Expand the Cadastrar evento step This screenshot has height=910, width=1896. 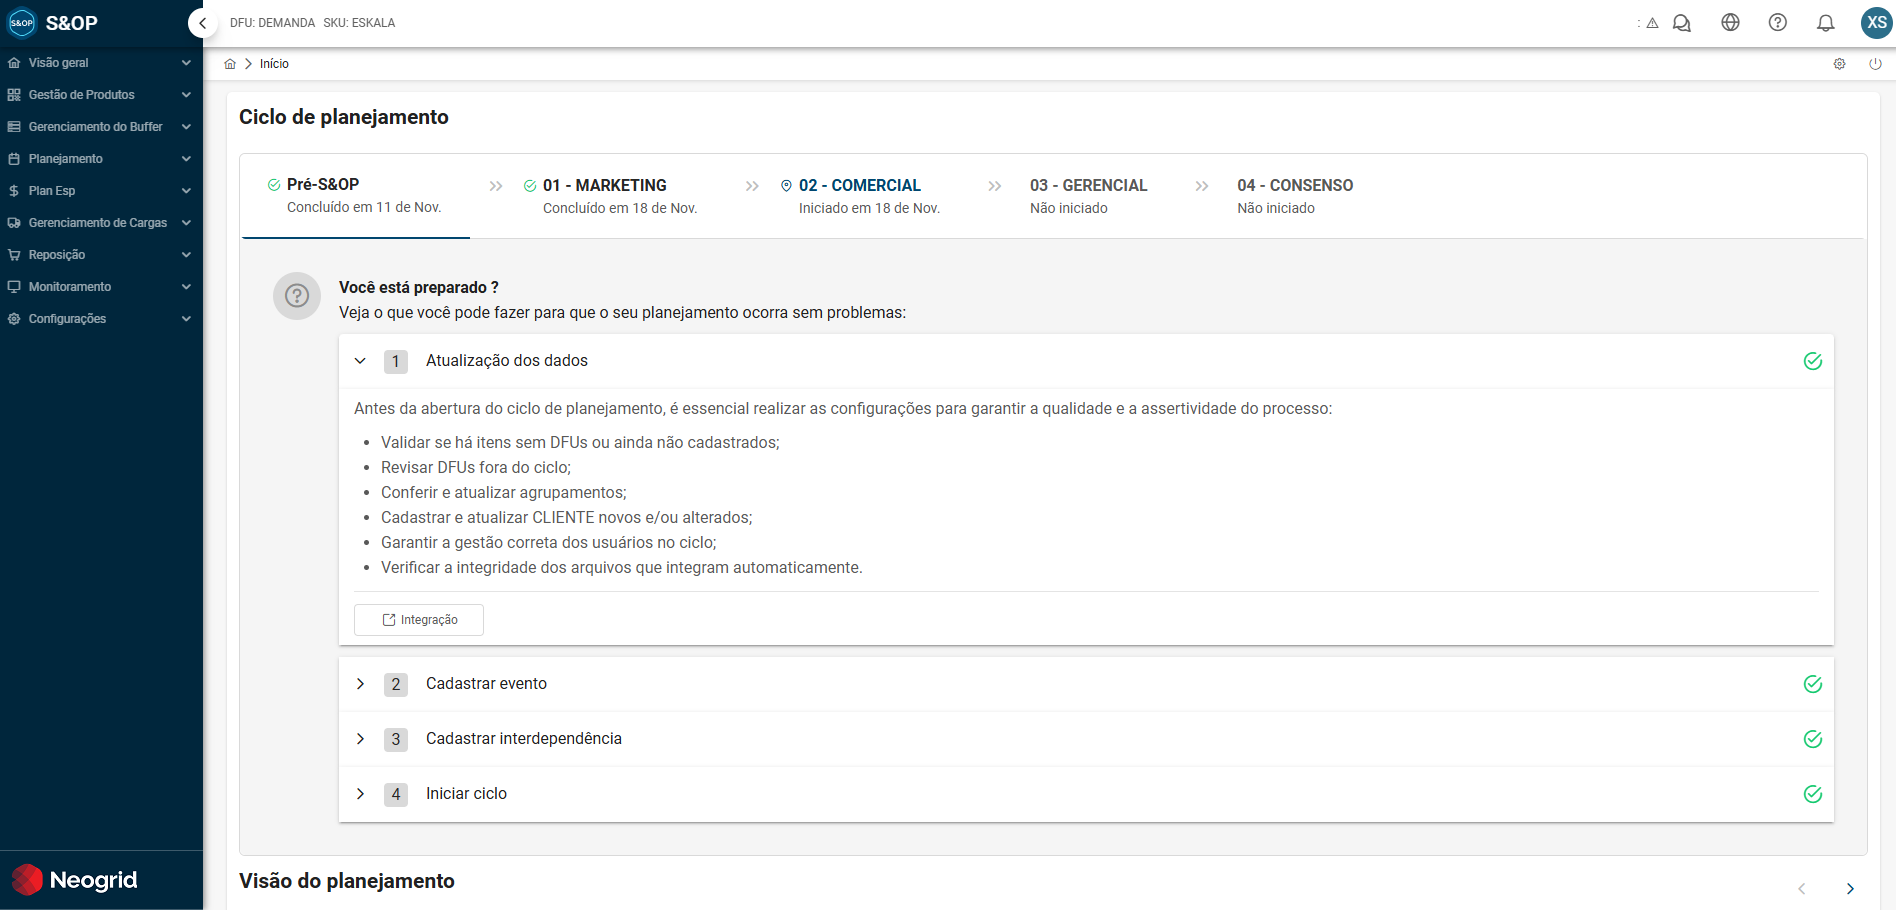tap(361, 684)
